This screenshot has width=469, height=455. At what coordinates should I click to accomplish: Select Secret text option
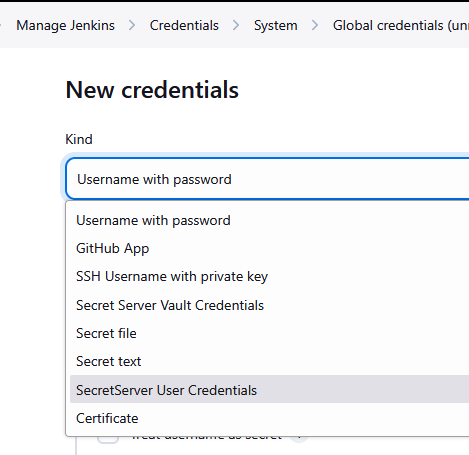pos(270,361)
